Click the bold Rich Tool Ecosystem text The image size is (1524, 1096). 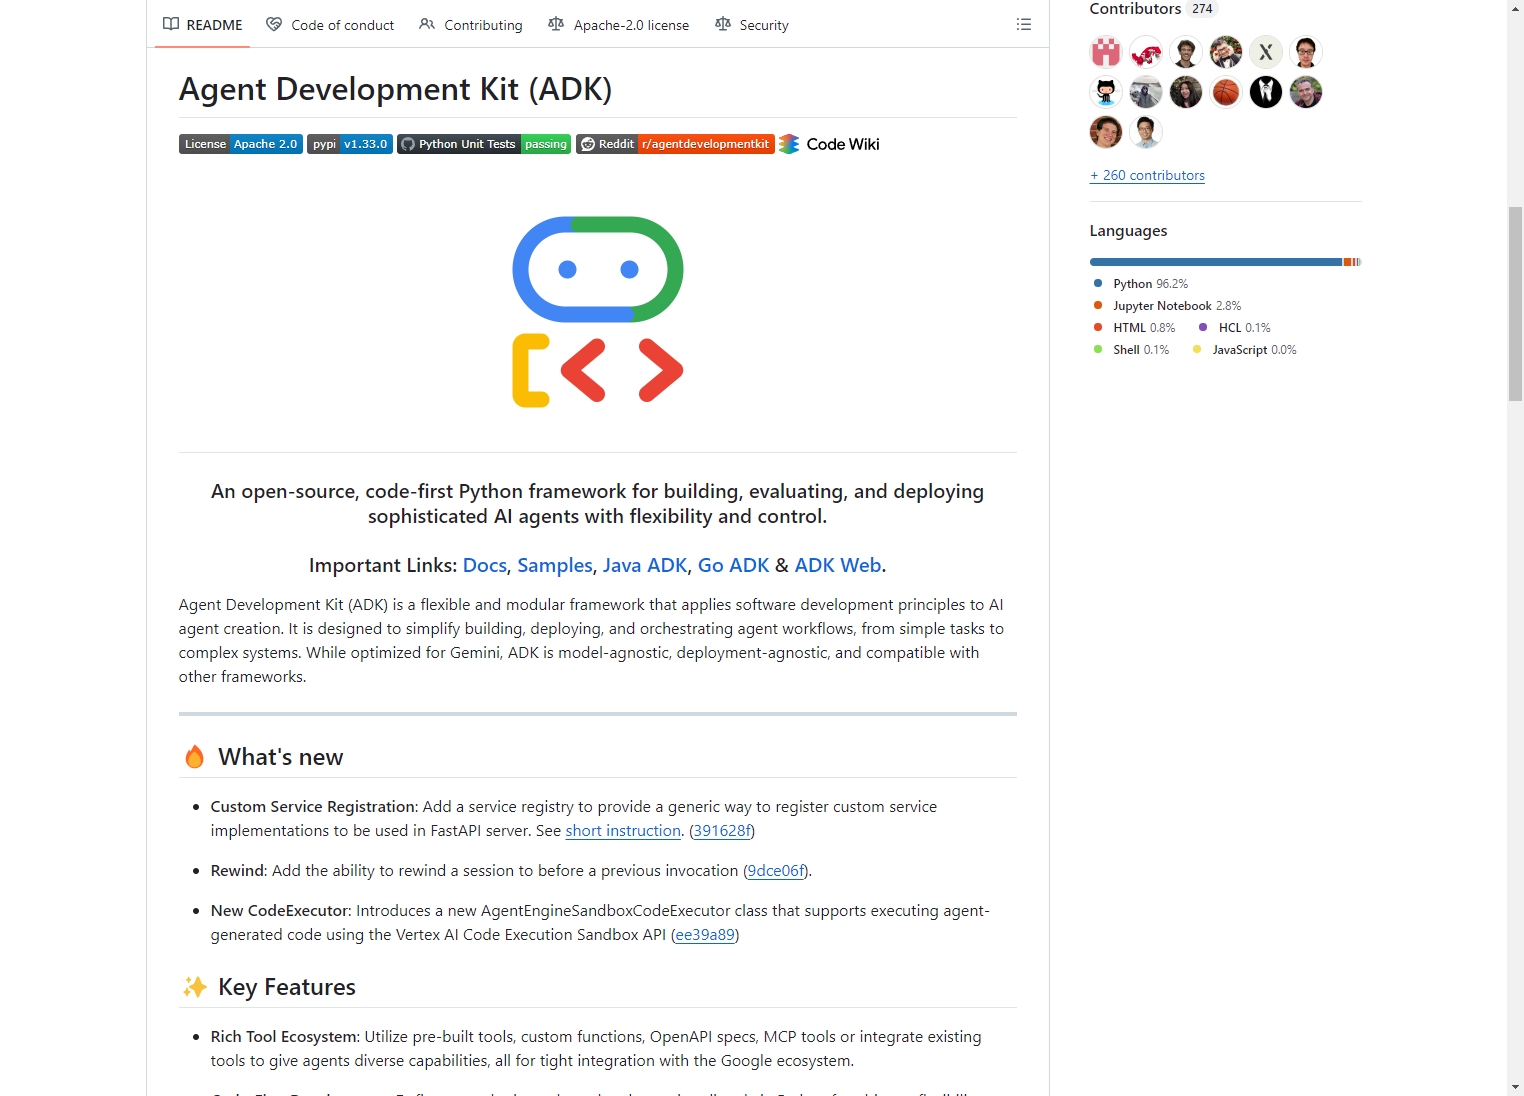pyautogui.click(x=284, y=1037)
